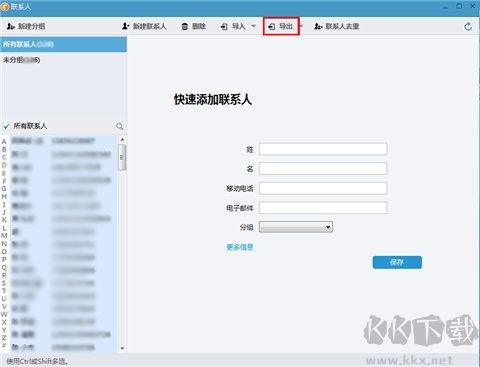
Task: Click the 姓 input field
Action: pyautogui.click(x=323, y=149)
